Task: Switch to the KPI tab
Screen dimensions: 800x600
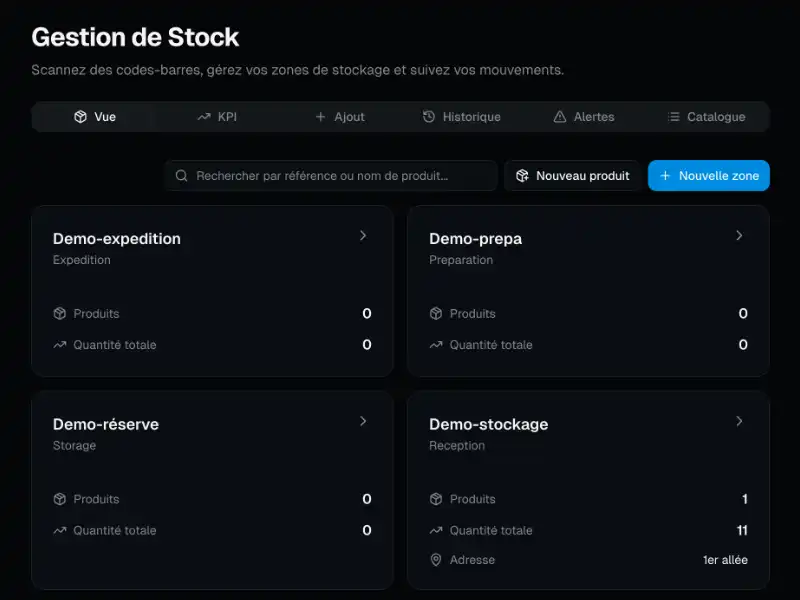Action: 217,117
